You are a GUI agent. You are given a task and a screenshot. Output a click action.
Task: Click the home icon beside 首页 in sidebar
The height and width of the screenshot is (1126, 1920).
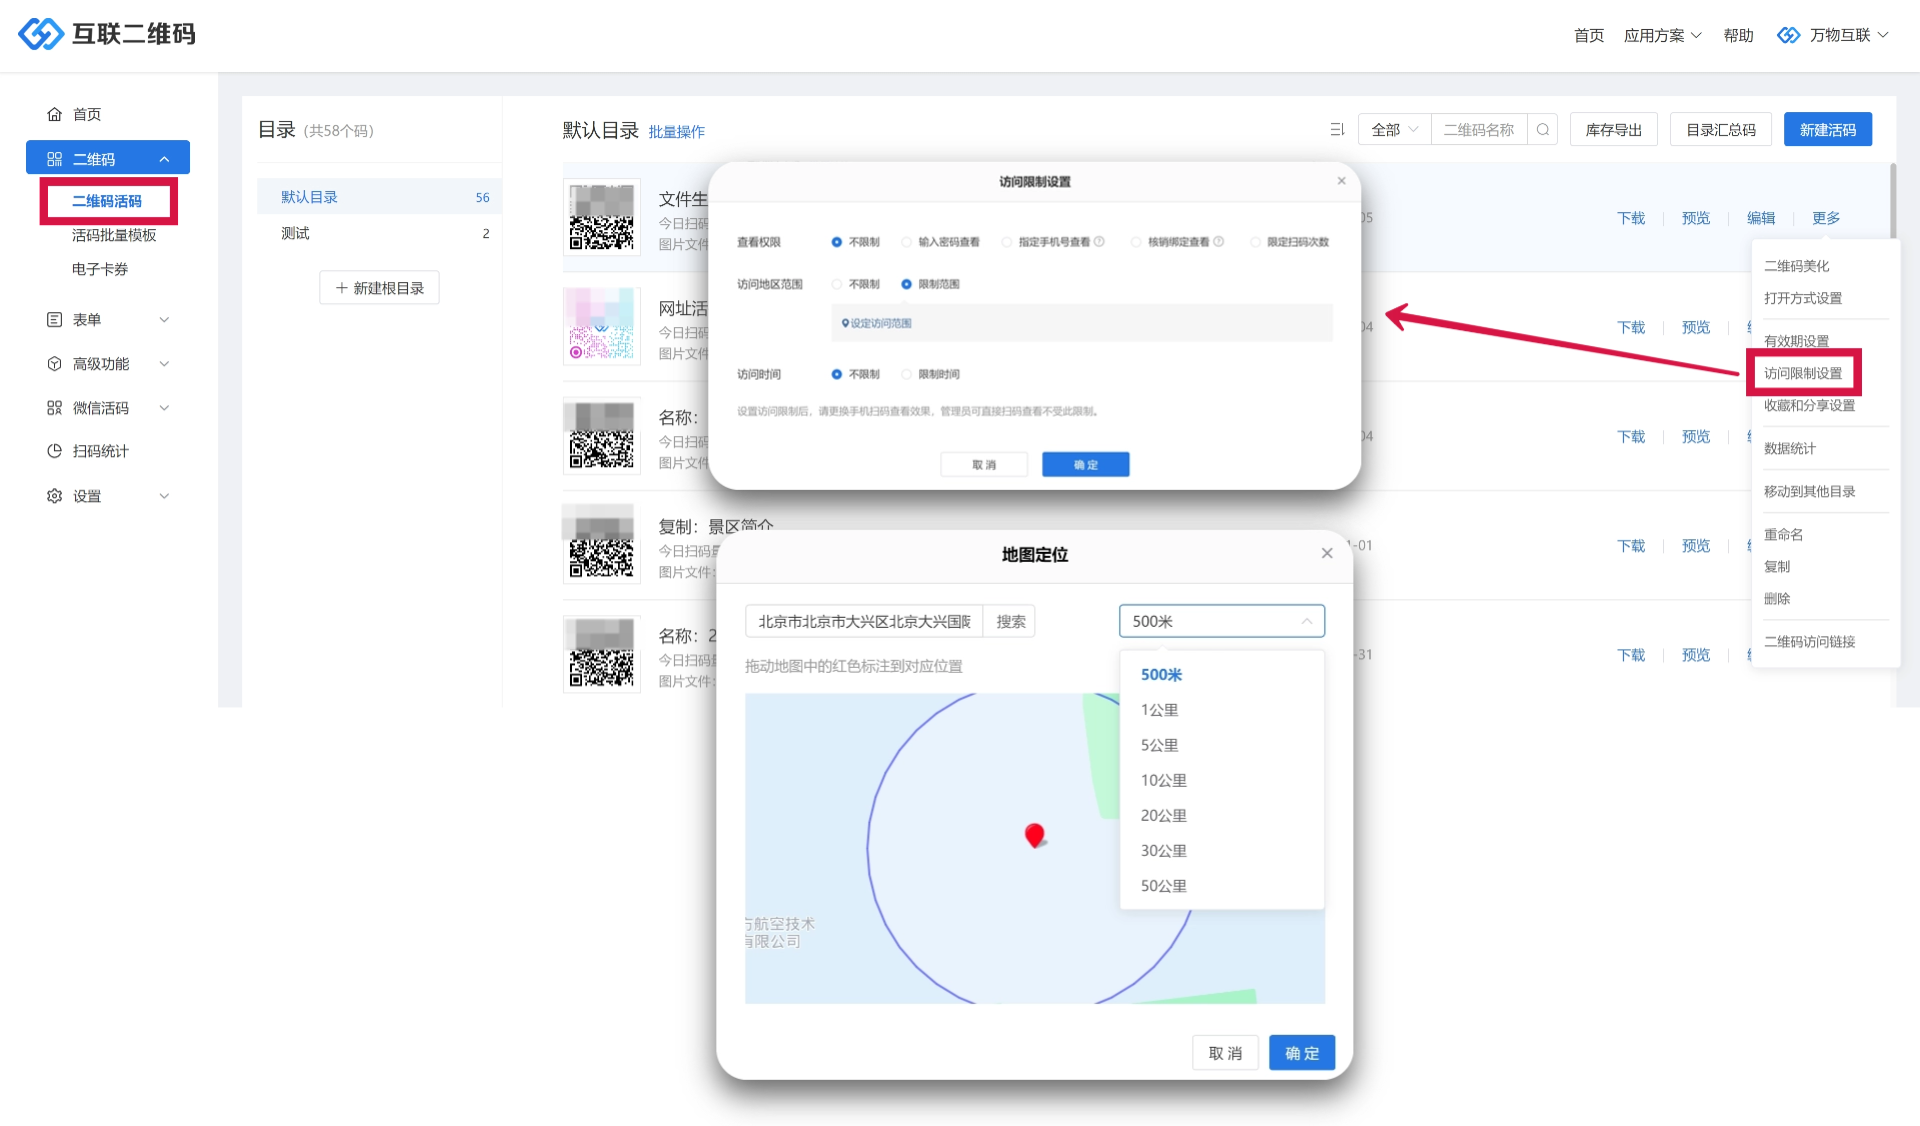pos(55,115)
